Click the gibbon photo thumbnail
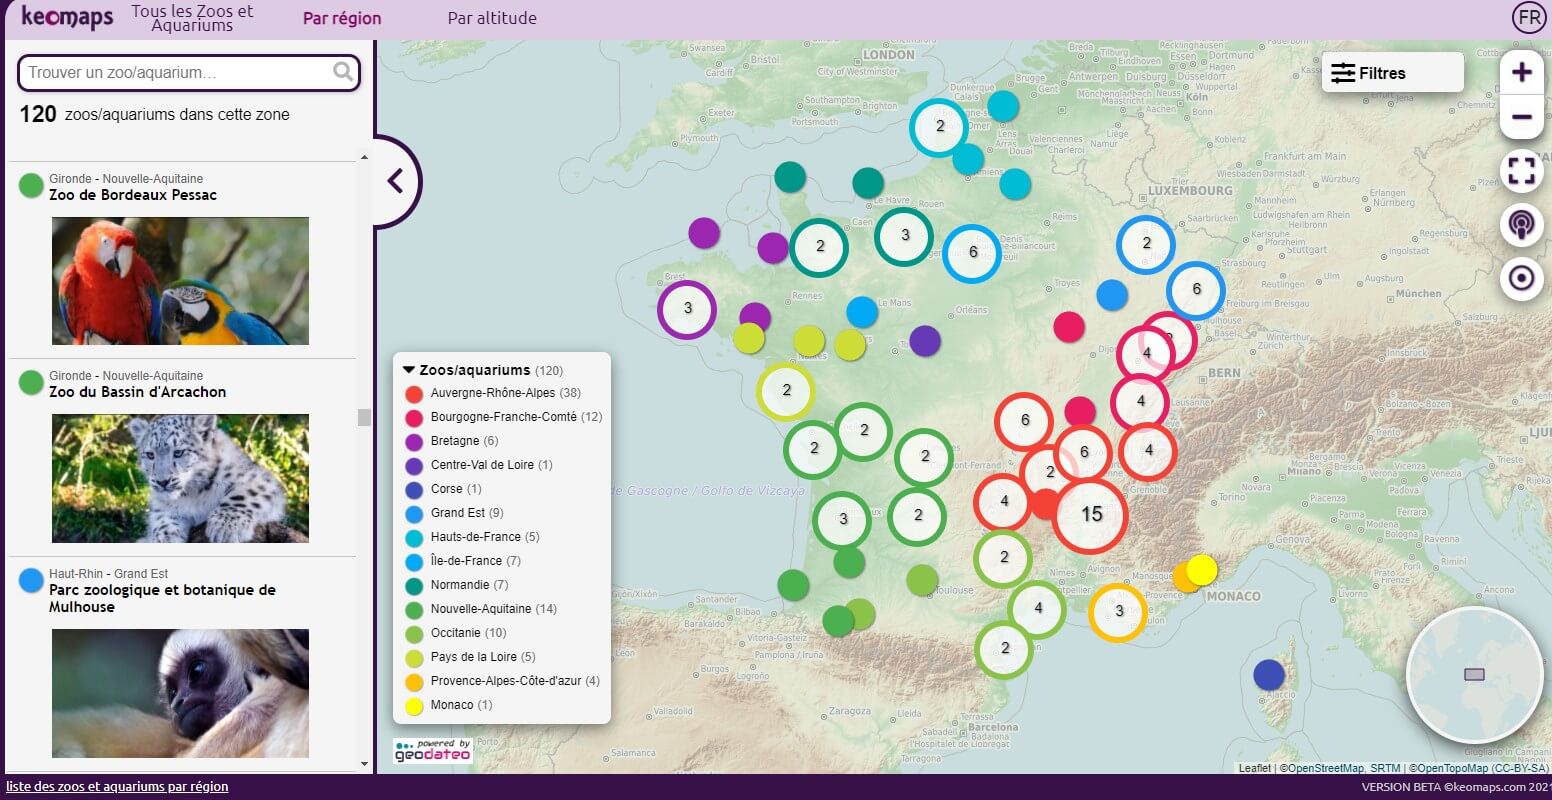Screen dimensions: 1552x800 (180, 693)
